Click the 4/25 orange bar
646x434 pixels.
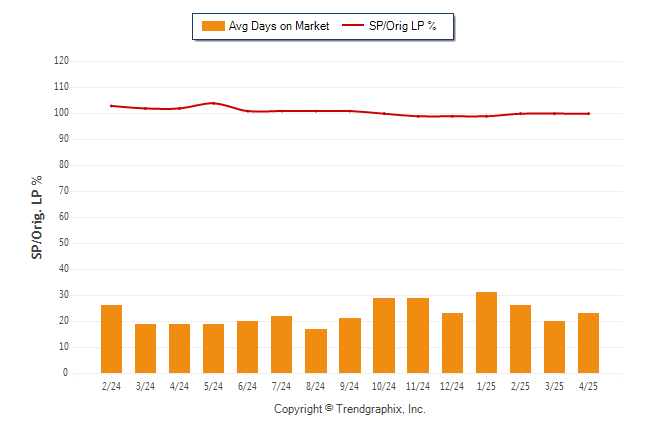[588, 343]
